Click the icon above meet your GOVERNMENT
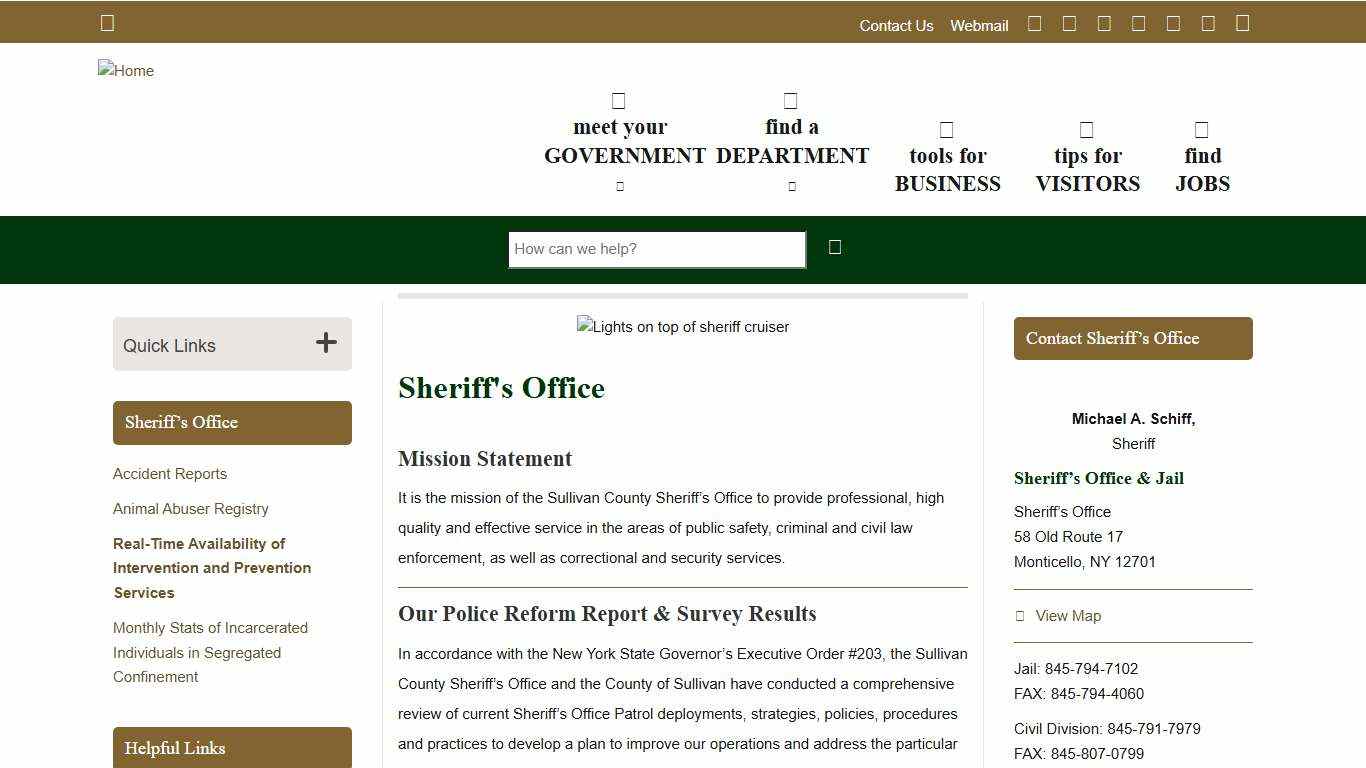The height and width of the screenshot is (768, 1366). 618,99
